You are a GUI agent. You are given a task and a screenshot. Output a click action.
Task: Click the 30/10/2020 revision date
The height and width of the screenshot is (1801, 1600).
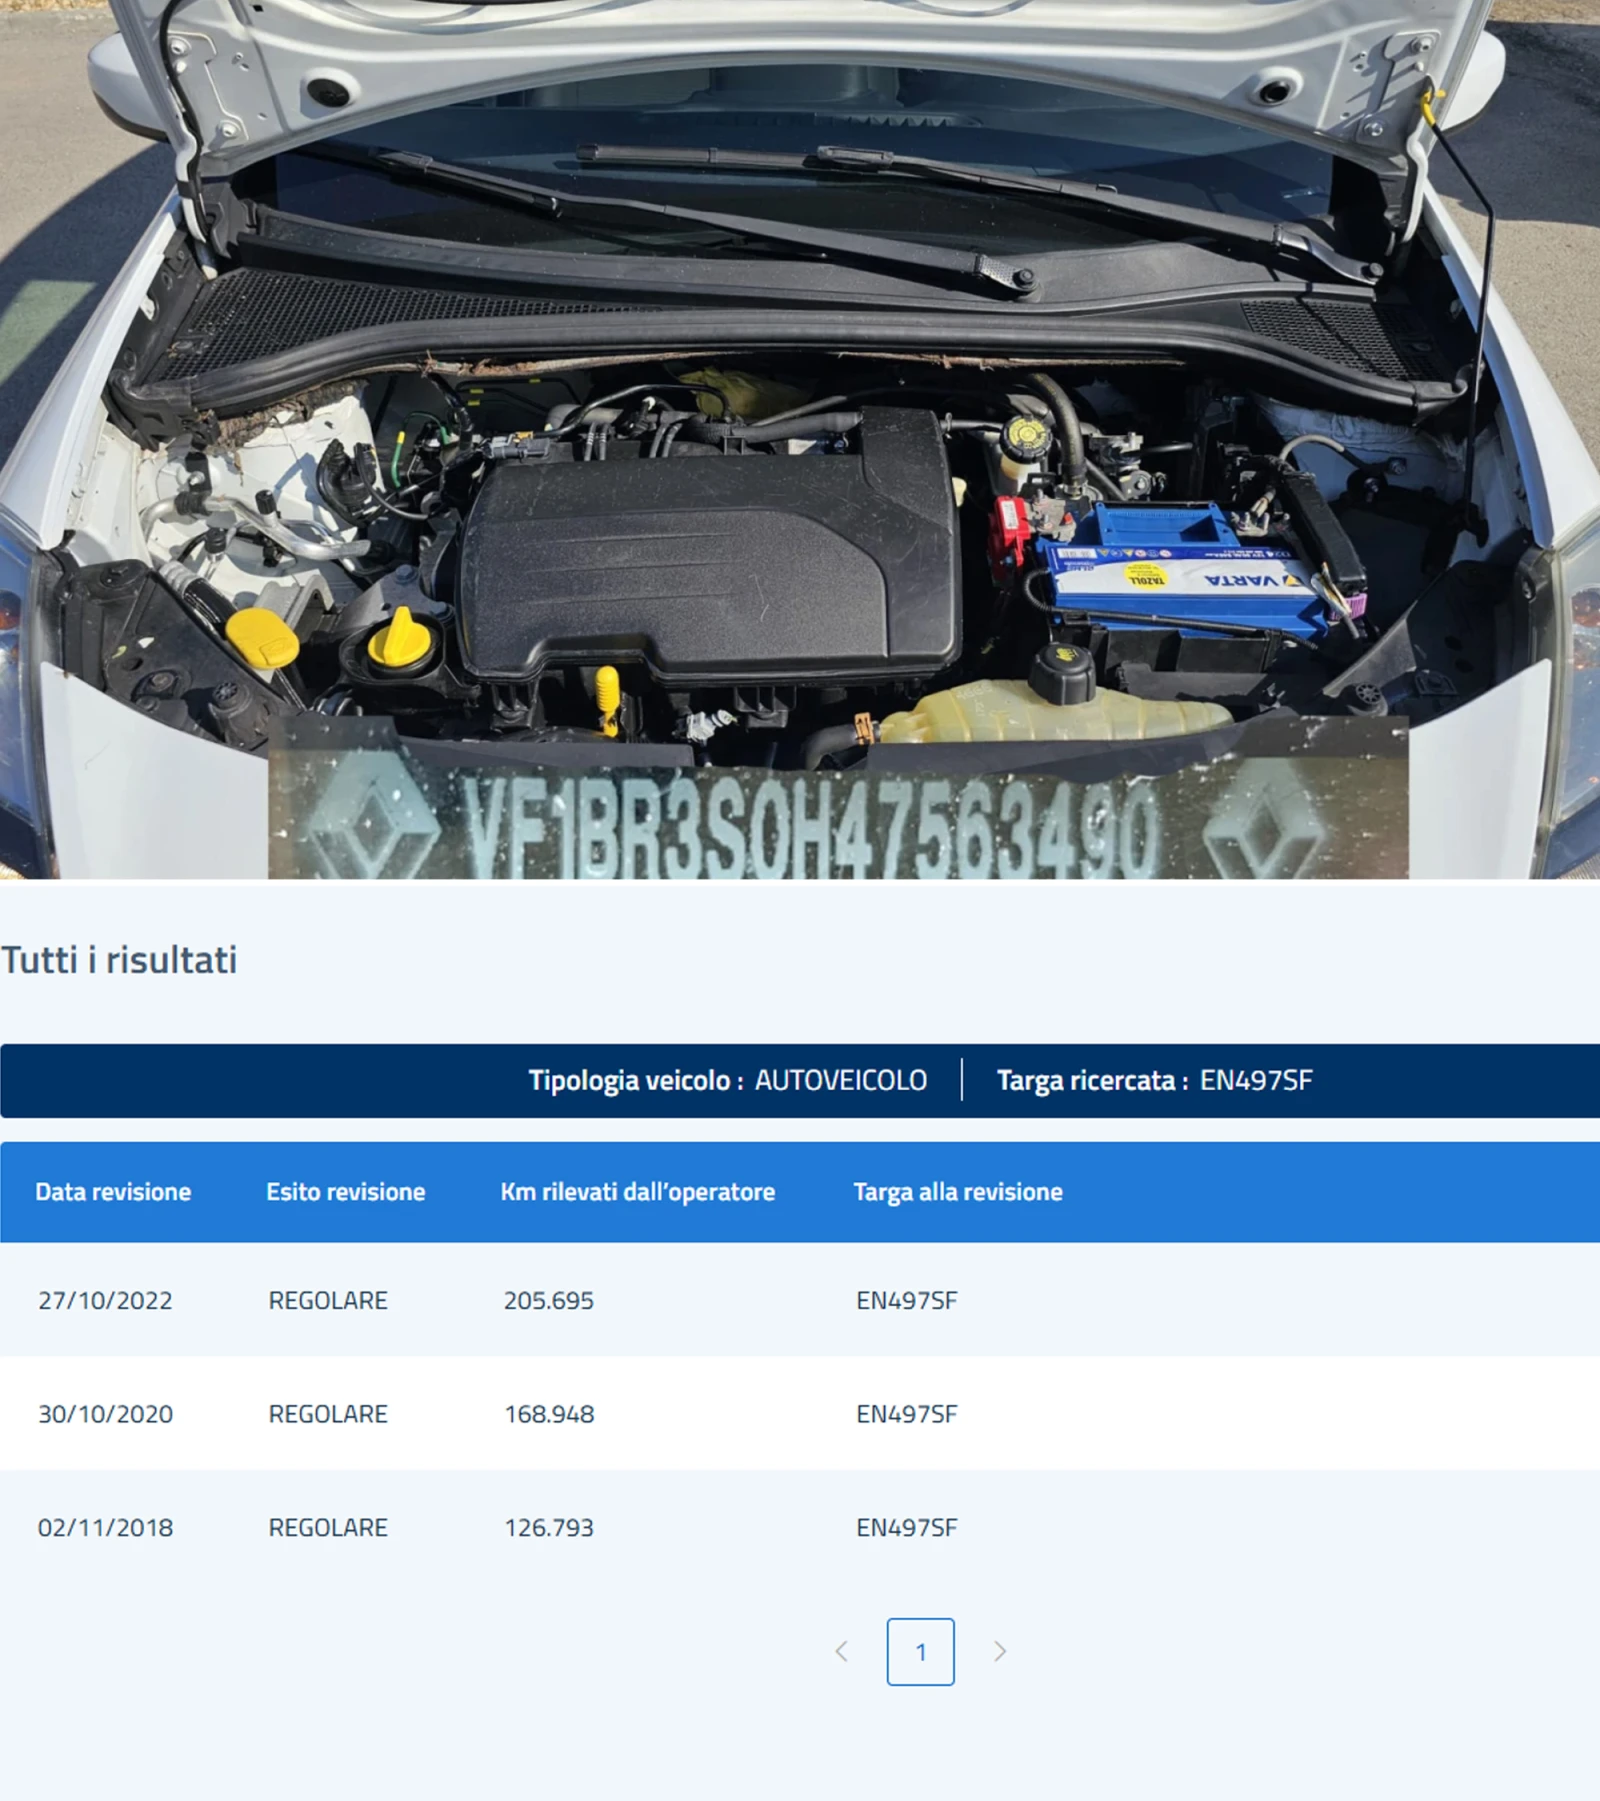105,1414
